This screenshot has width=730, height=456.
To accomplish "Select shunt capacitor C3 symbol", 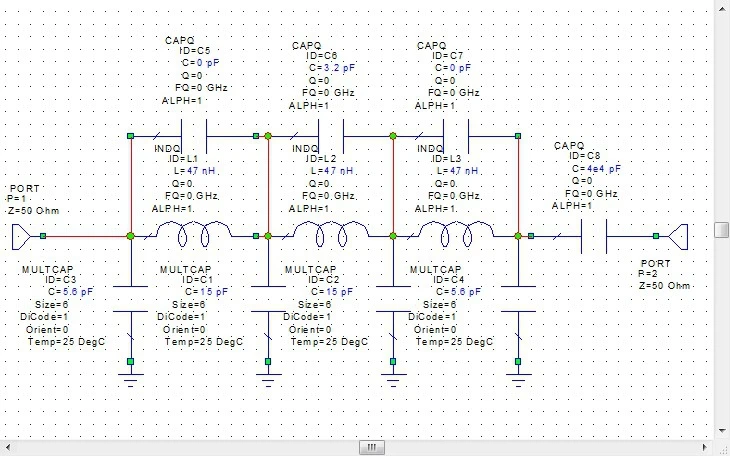I will pyautogui.click(x=131, y=299).
